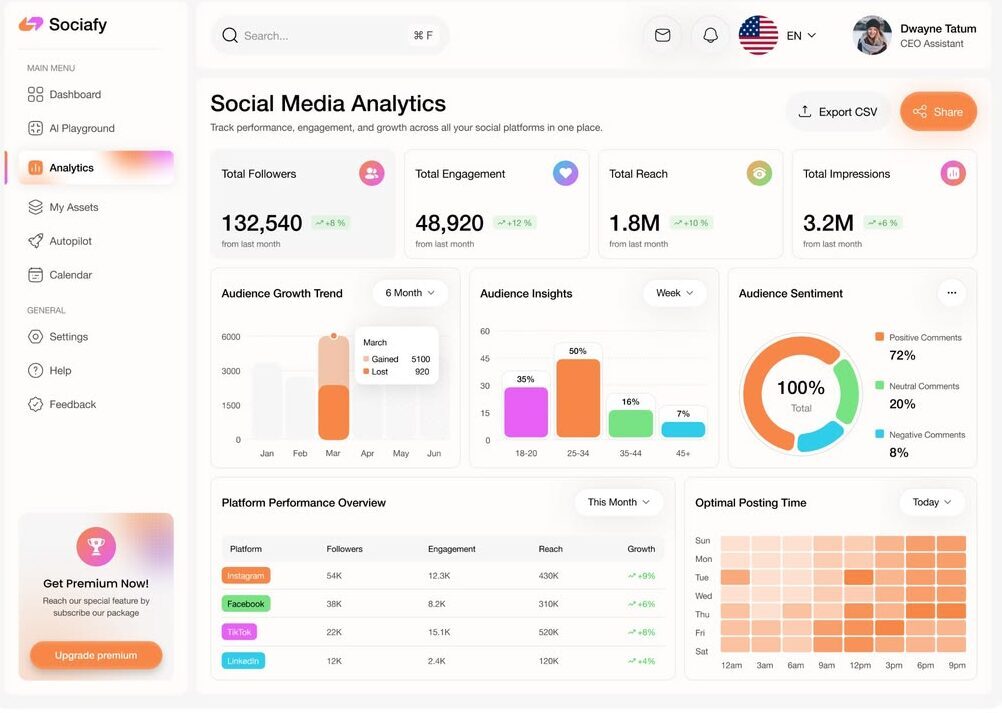Screen dimensions: 1002x713
Task: Expand the Today dropdown
Action: 932,502
